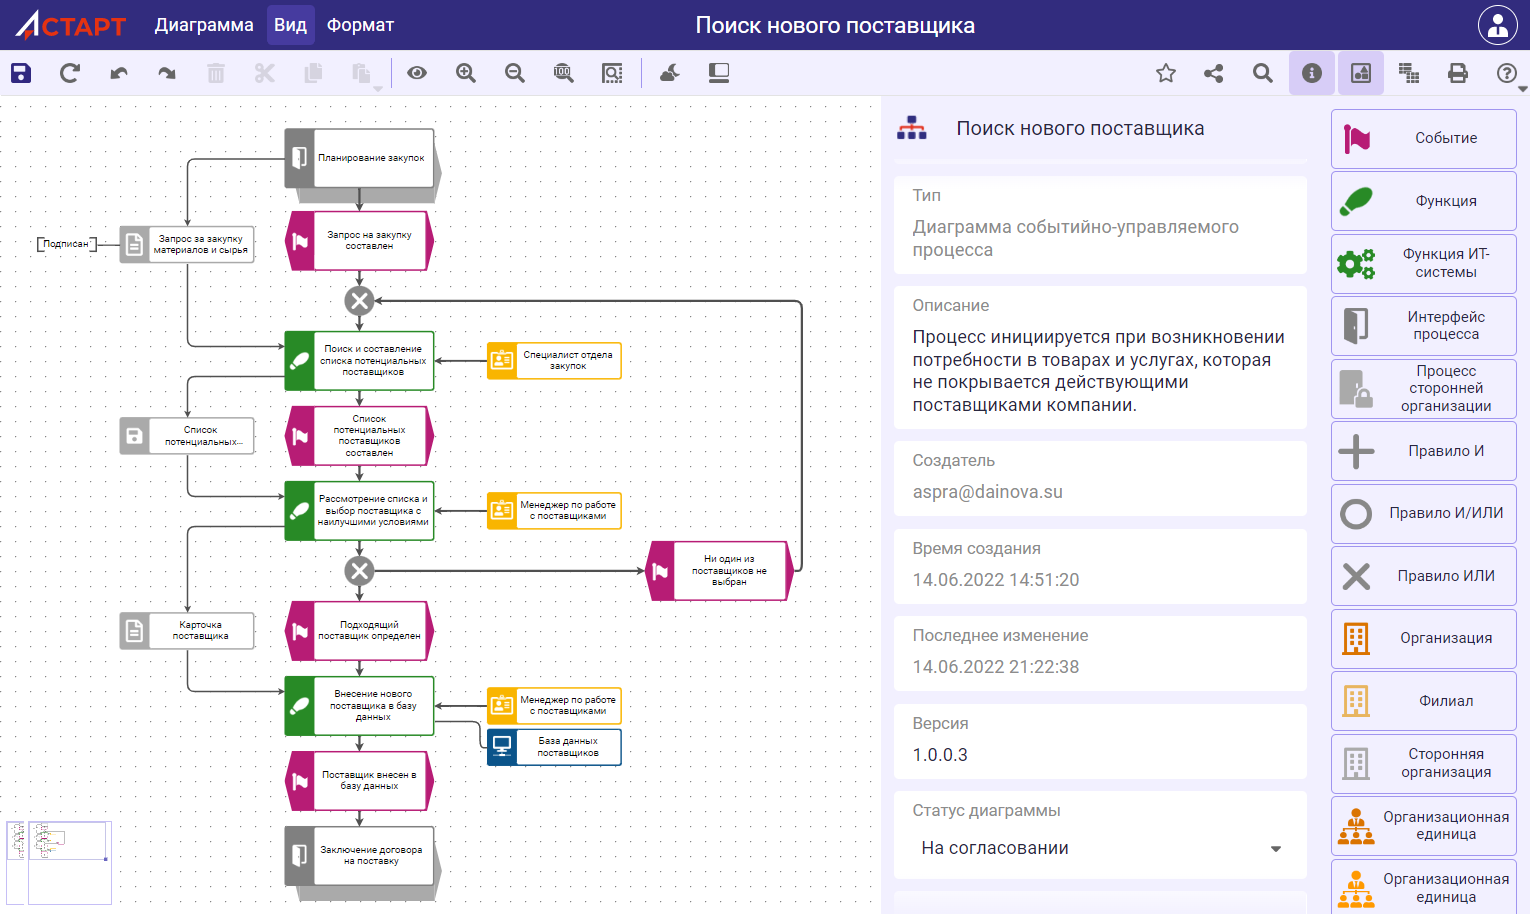The image size is (1530, 914).
Task: Open help question mark icon
Action: tap(1507, 73)
